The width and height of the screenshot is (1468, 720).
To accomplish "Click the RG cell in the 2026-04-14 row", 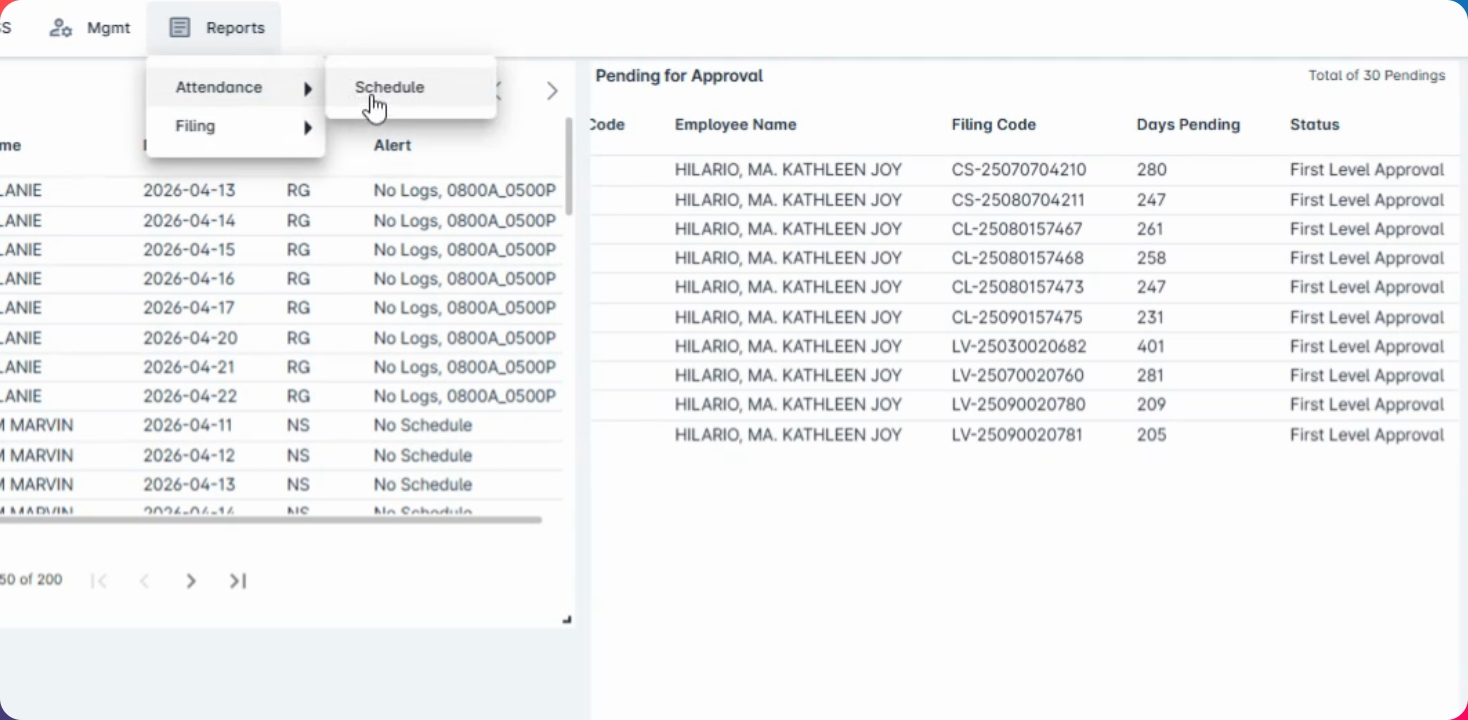I will click(x=298, y=220).
